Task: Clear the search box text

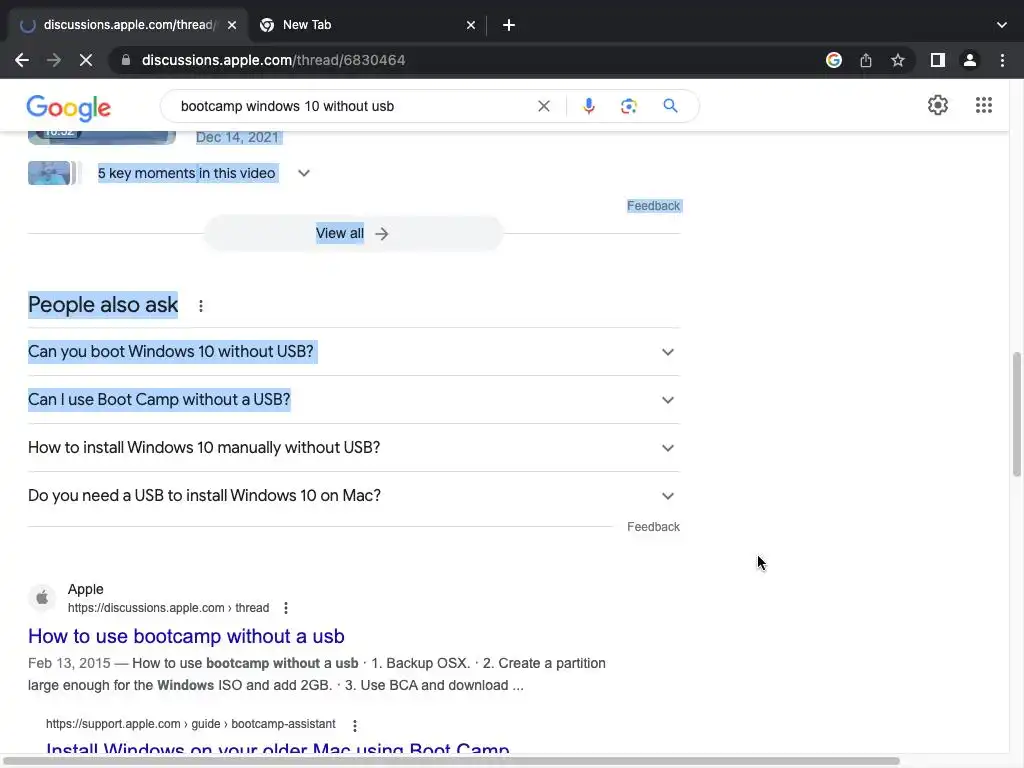Action: [x=543, y=106]
